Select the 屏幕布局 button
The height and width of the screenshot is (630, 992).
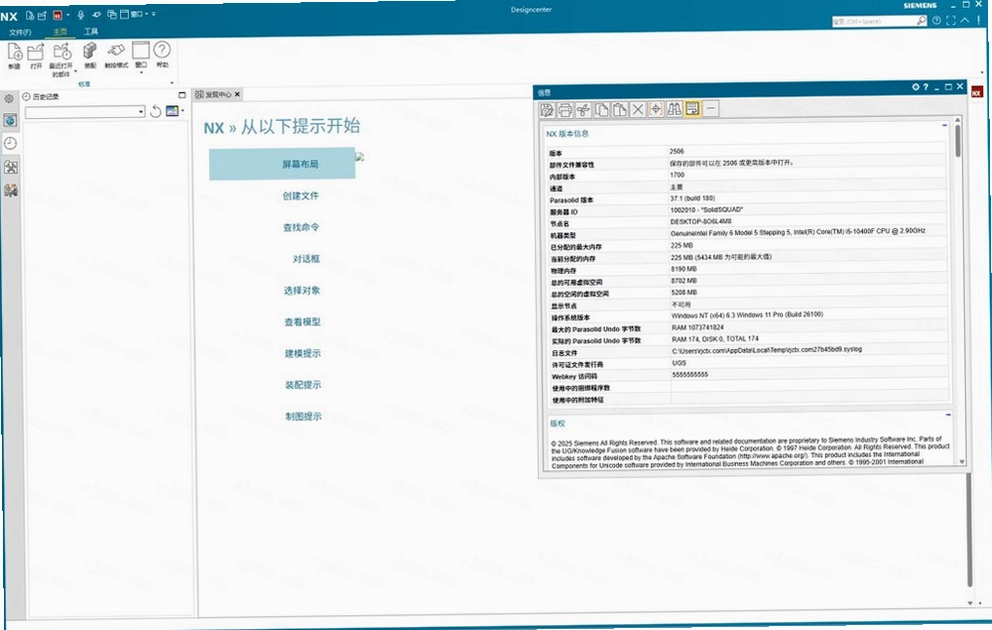[282, 164]
